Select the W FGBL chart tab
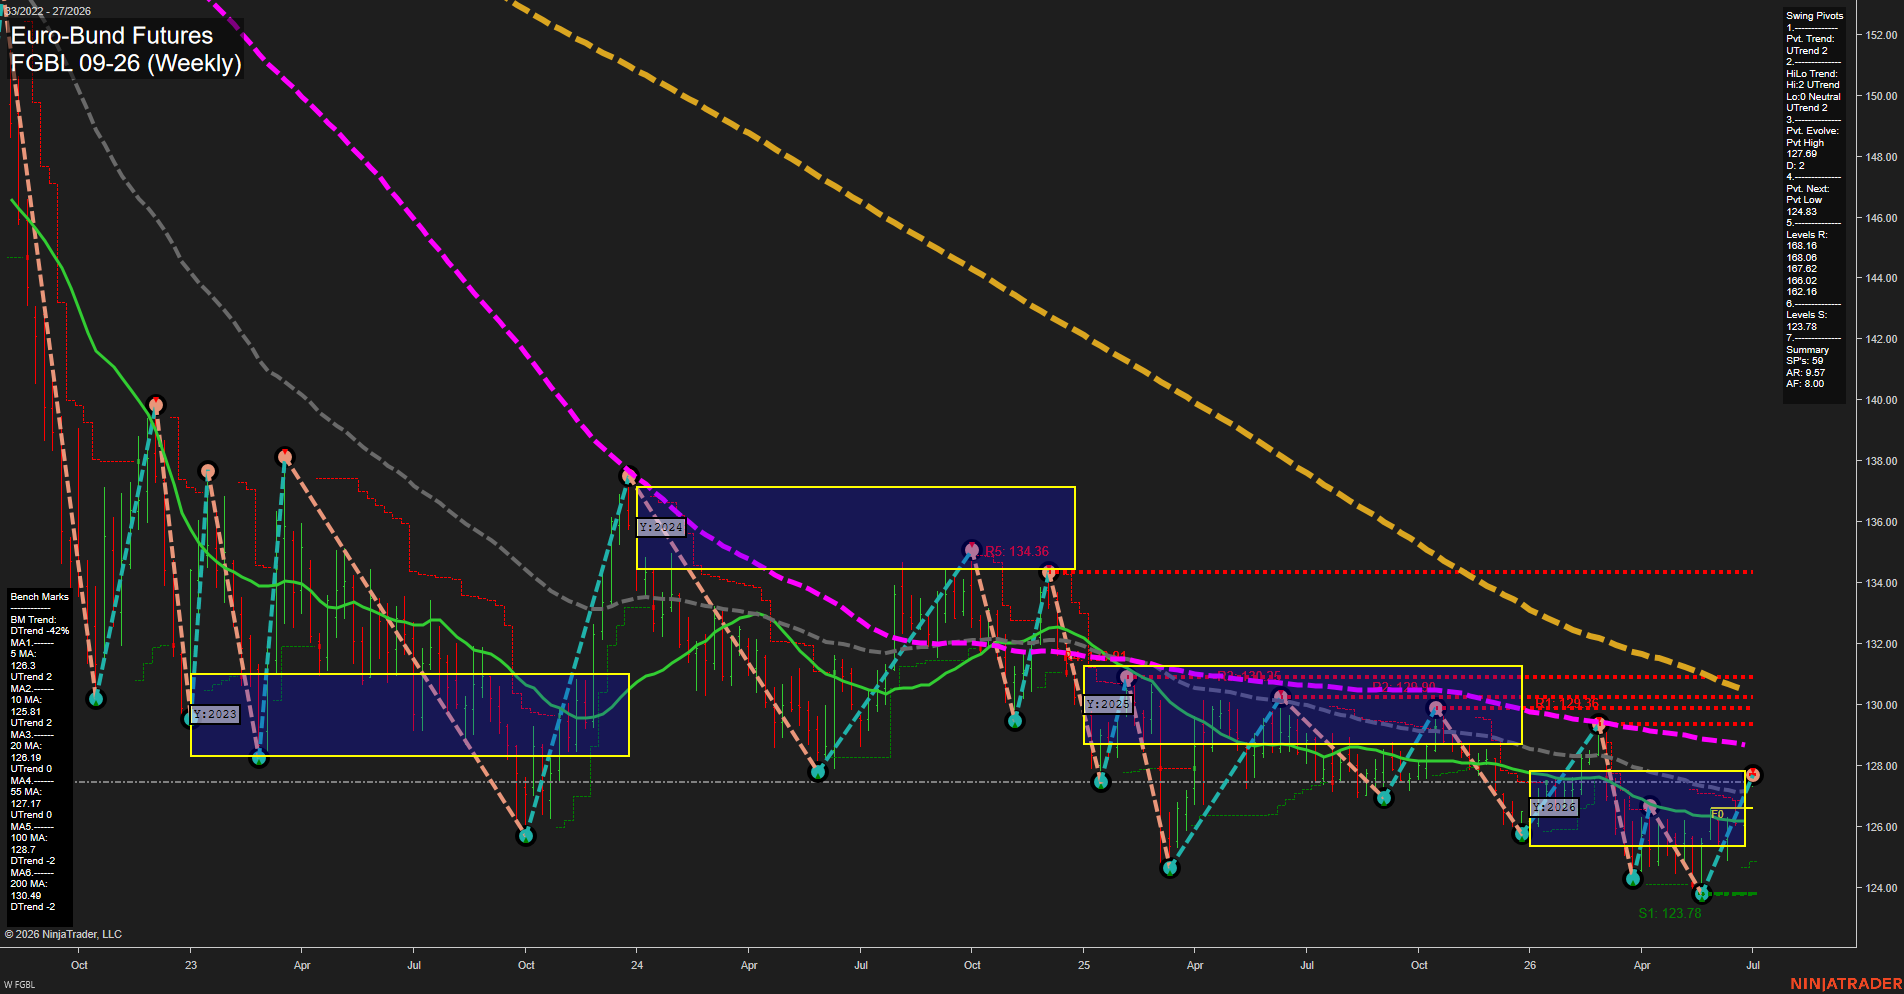Screen dimensions: 1904x994 pos(19,985)
